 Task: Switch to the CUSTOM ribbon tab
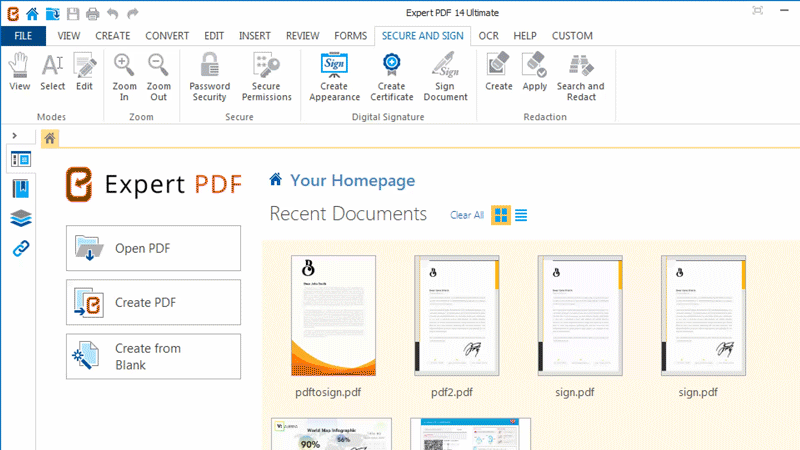(572, 36)
